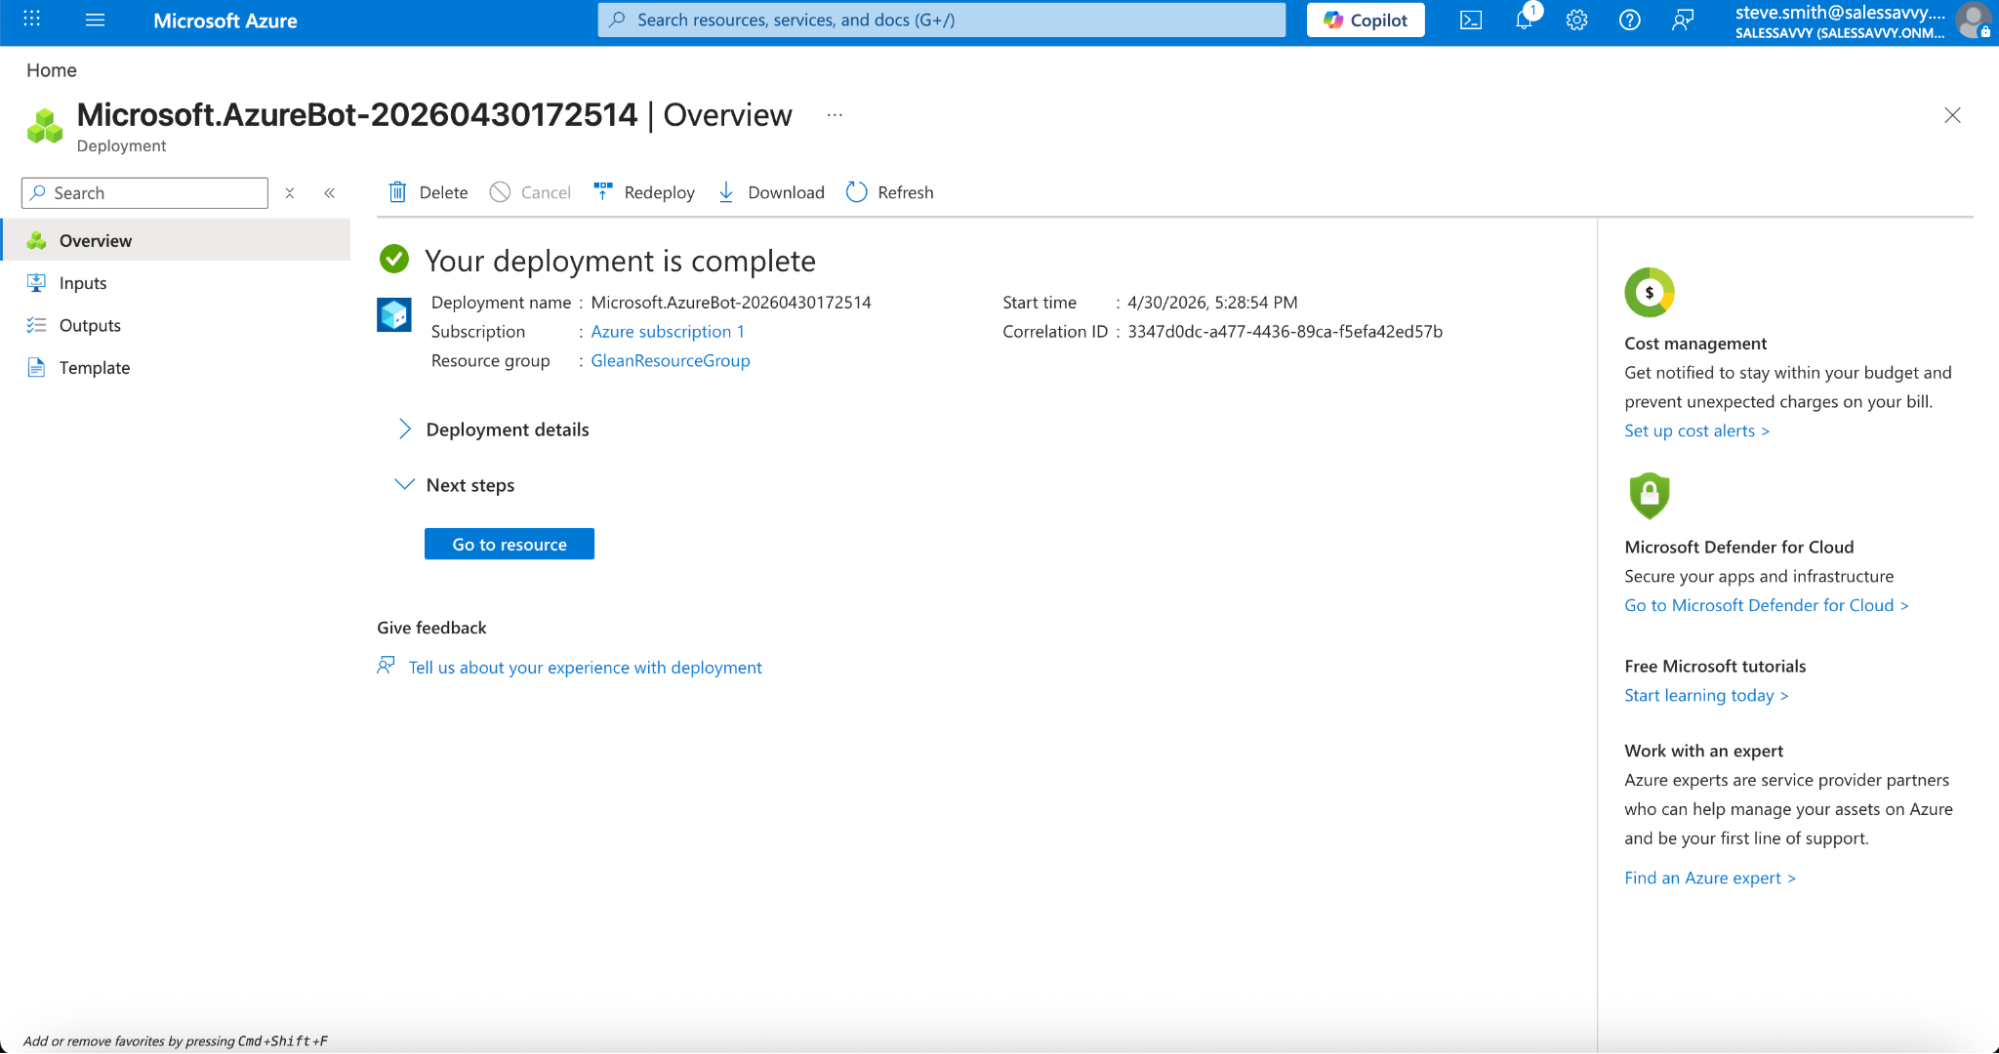Image resolution: width=1999 pixels, height=1054 pixels.
Task: Click the green deployment complete checkmark icon
Action: click(x=394, y=260)
